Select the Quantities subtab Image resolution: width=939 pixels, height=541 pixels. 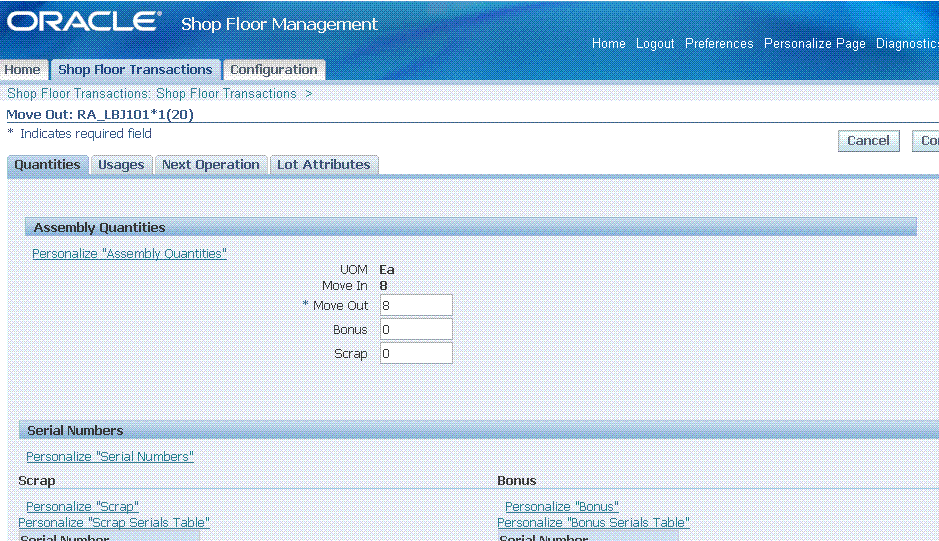(47, 165)
